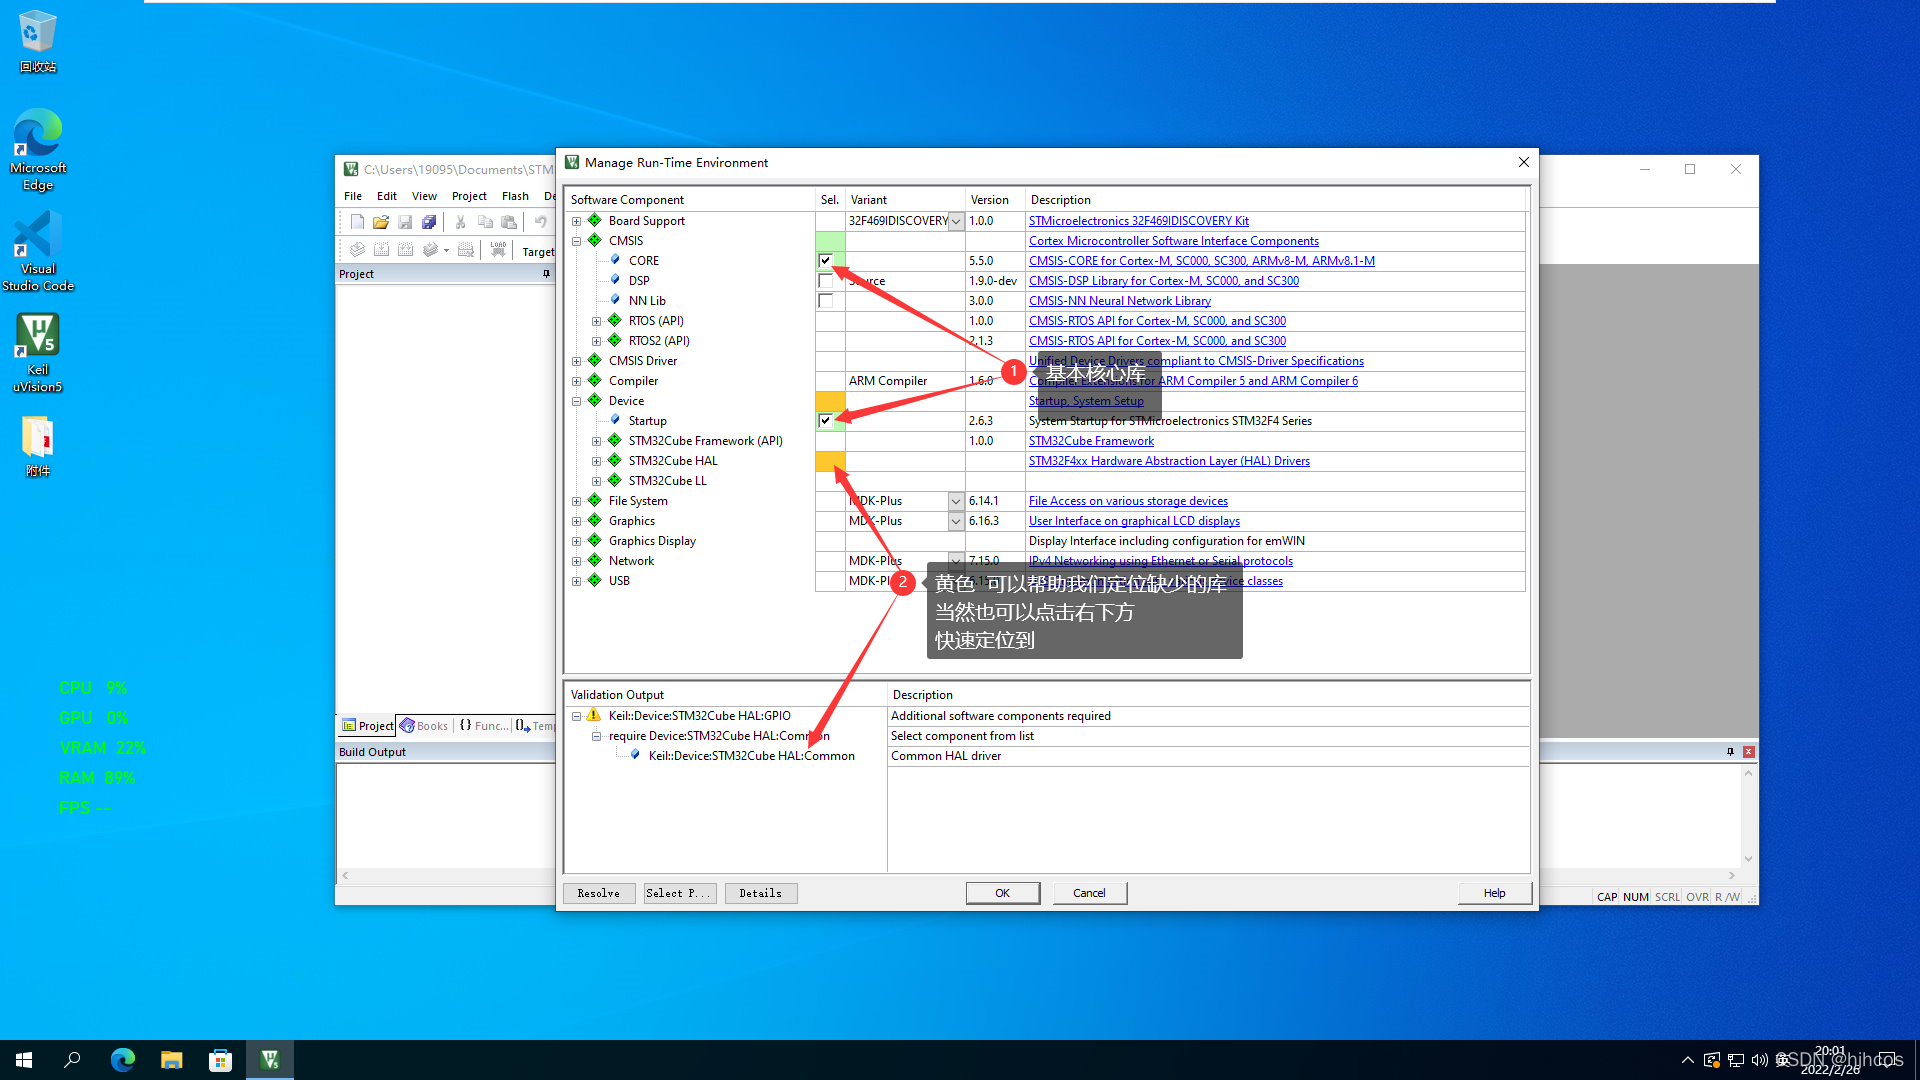Click the Save All toolbar icon
Viewport: 1920px width, 1080px height.
(429, 222)
